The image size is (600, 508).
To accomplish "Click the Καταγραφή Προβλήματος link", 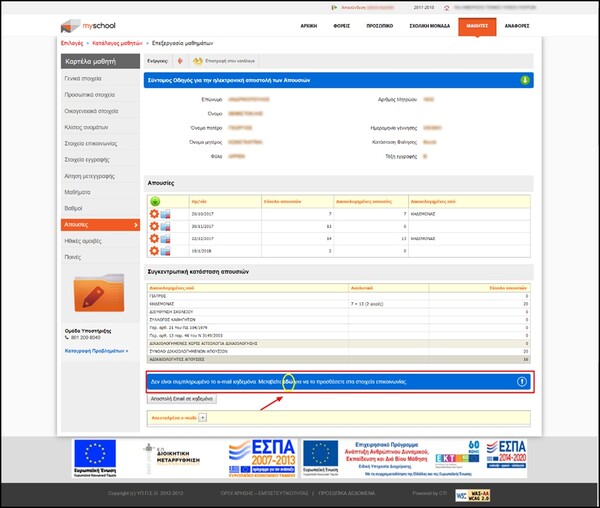I will (x=97, y=351).
